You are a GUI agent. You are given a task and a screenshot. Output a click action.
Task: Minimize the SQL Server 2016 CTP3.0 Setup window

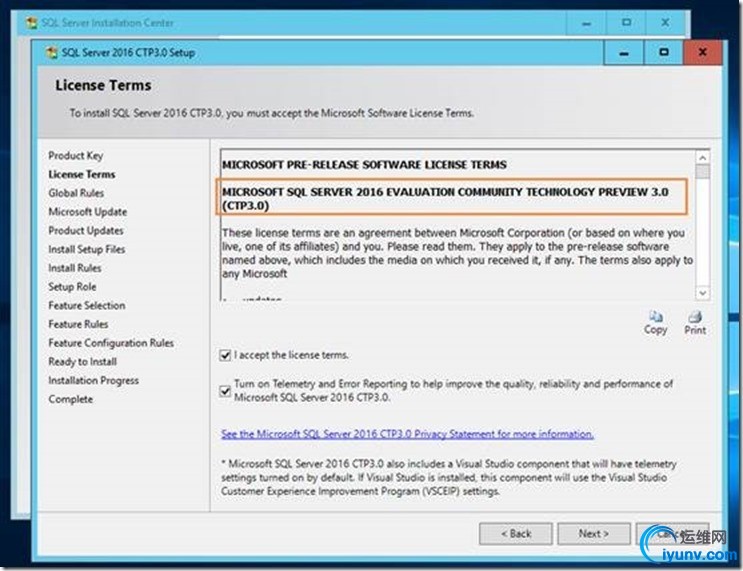tap(624, 53)
